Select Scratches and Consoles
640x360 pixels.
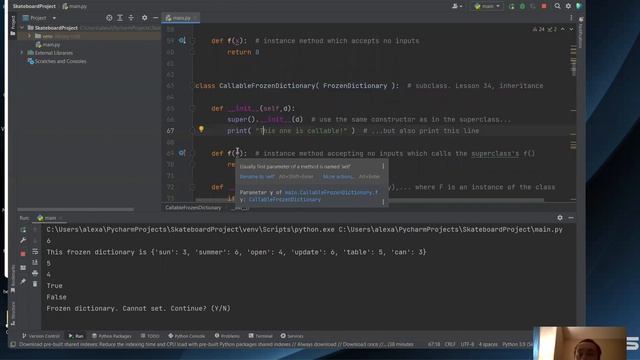click(x=57, y=61)
